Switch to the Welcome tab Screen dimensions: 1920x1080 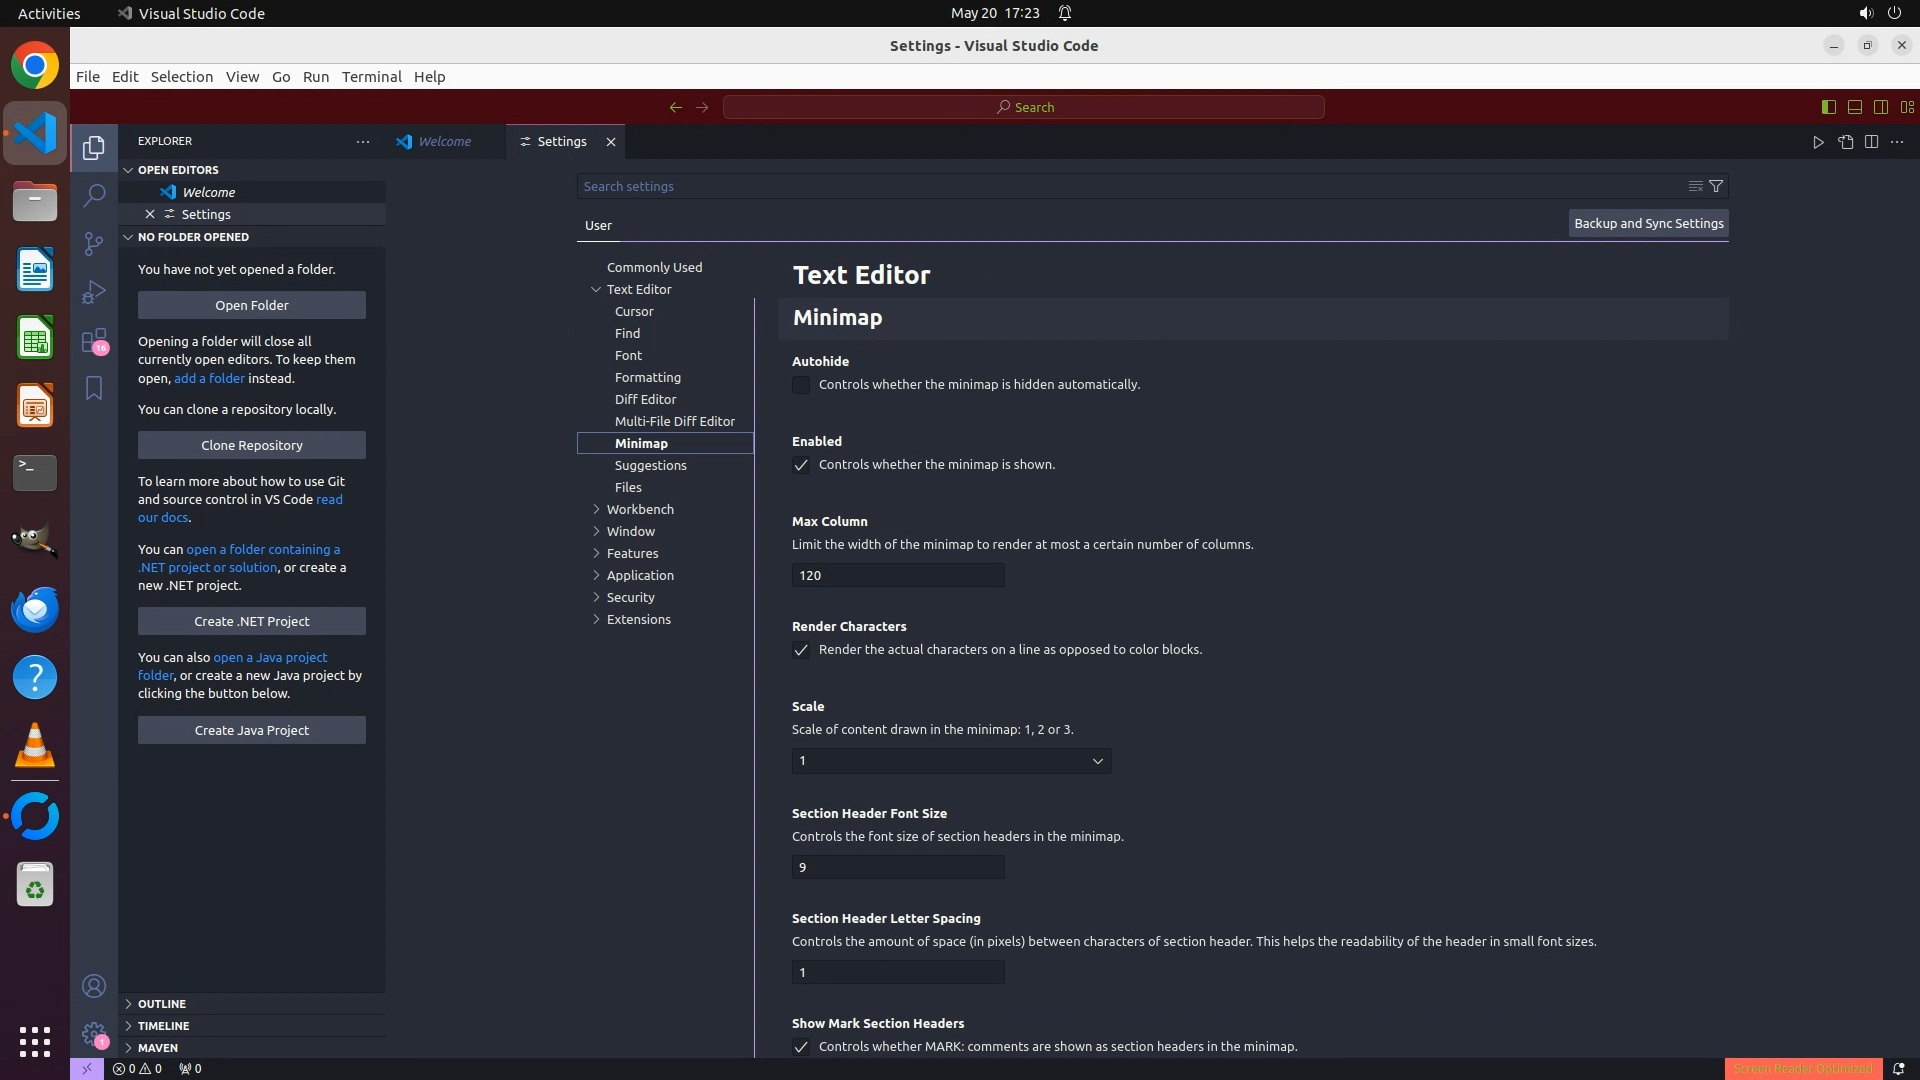[x=444, y=142]
